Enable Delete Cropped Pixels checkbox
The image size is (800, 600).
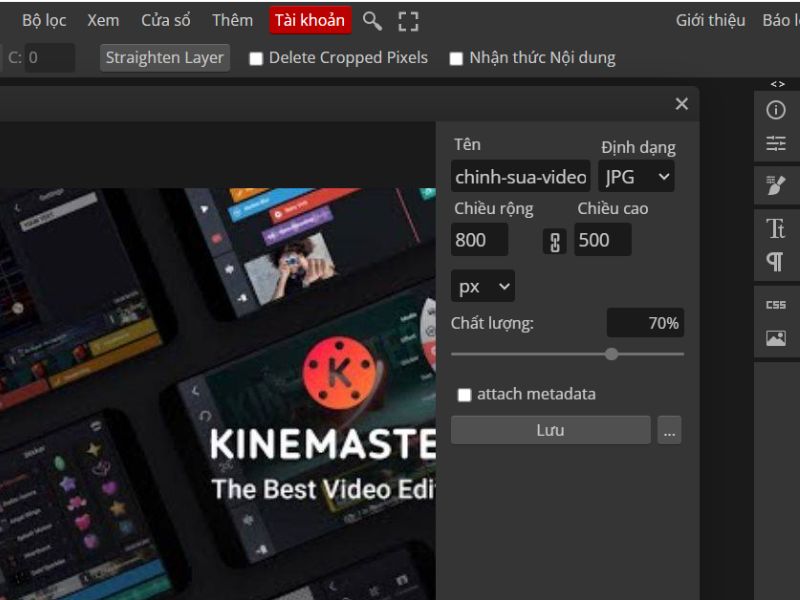coord(256,59)
